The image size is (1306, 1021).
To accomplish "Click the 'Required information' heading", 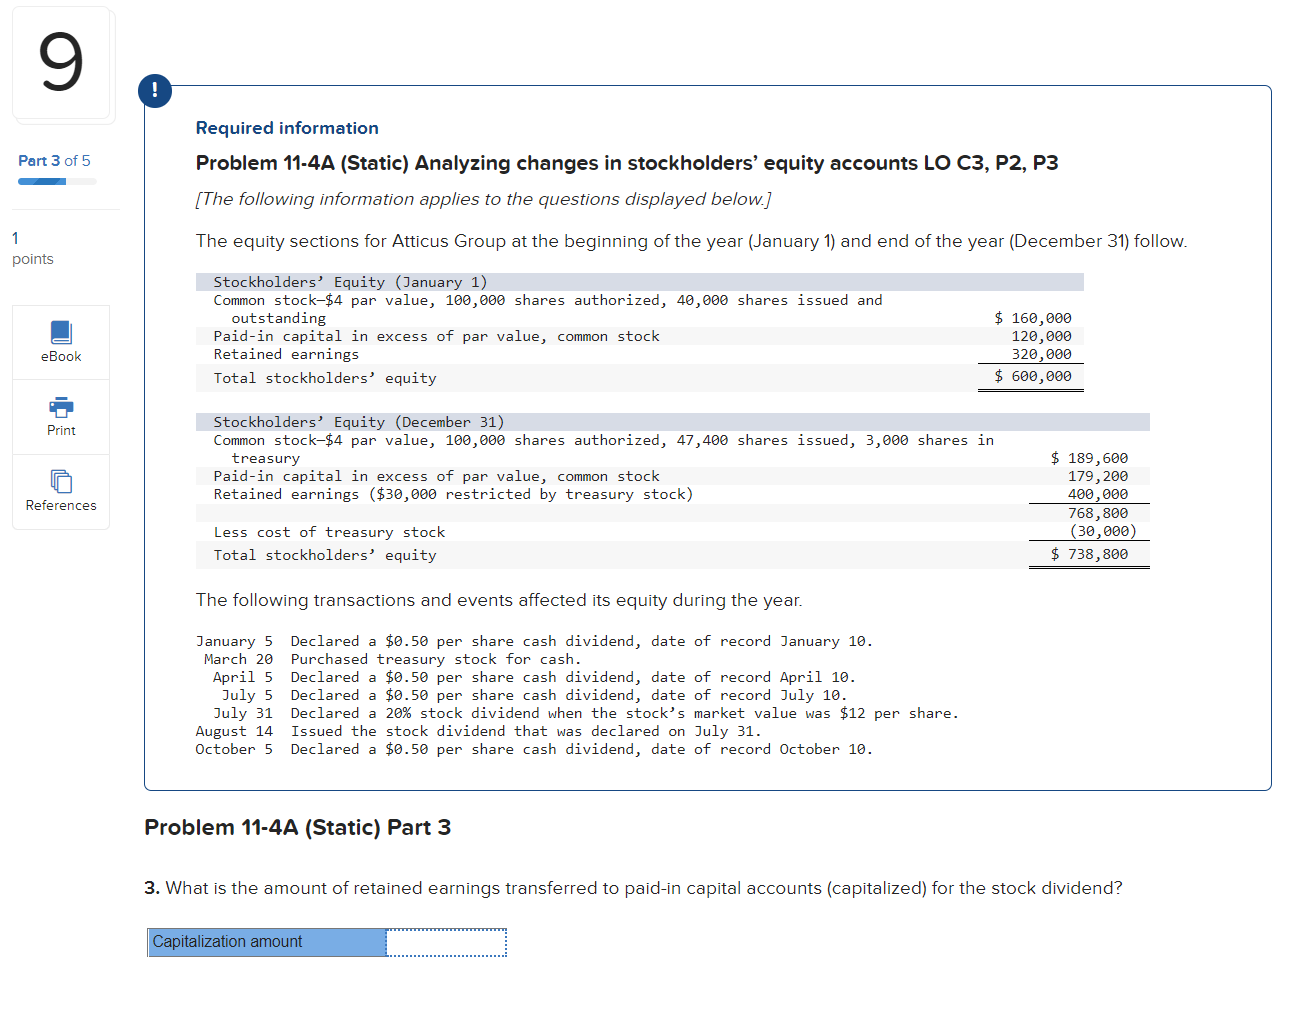I will click(287, 128).
